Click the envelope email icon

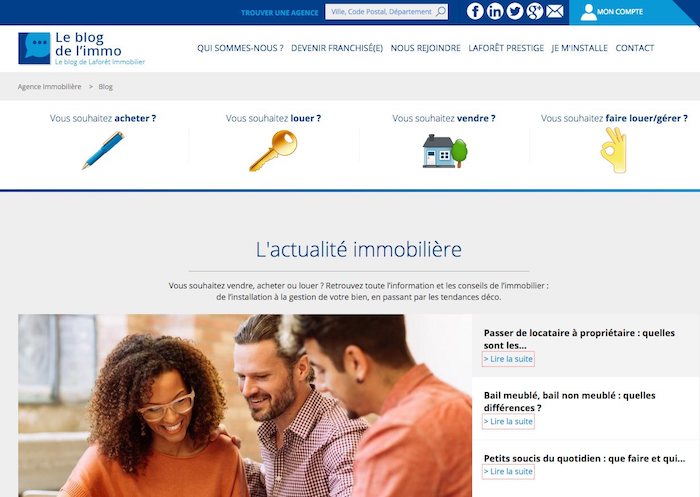(554, 11)
